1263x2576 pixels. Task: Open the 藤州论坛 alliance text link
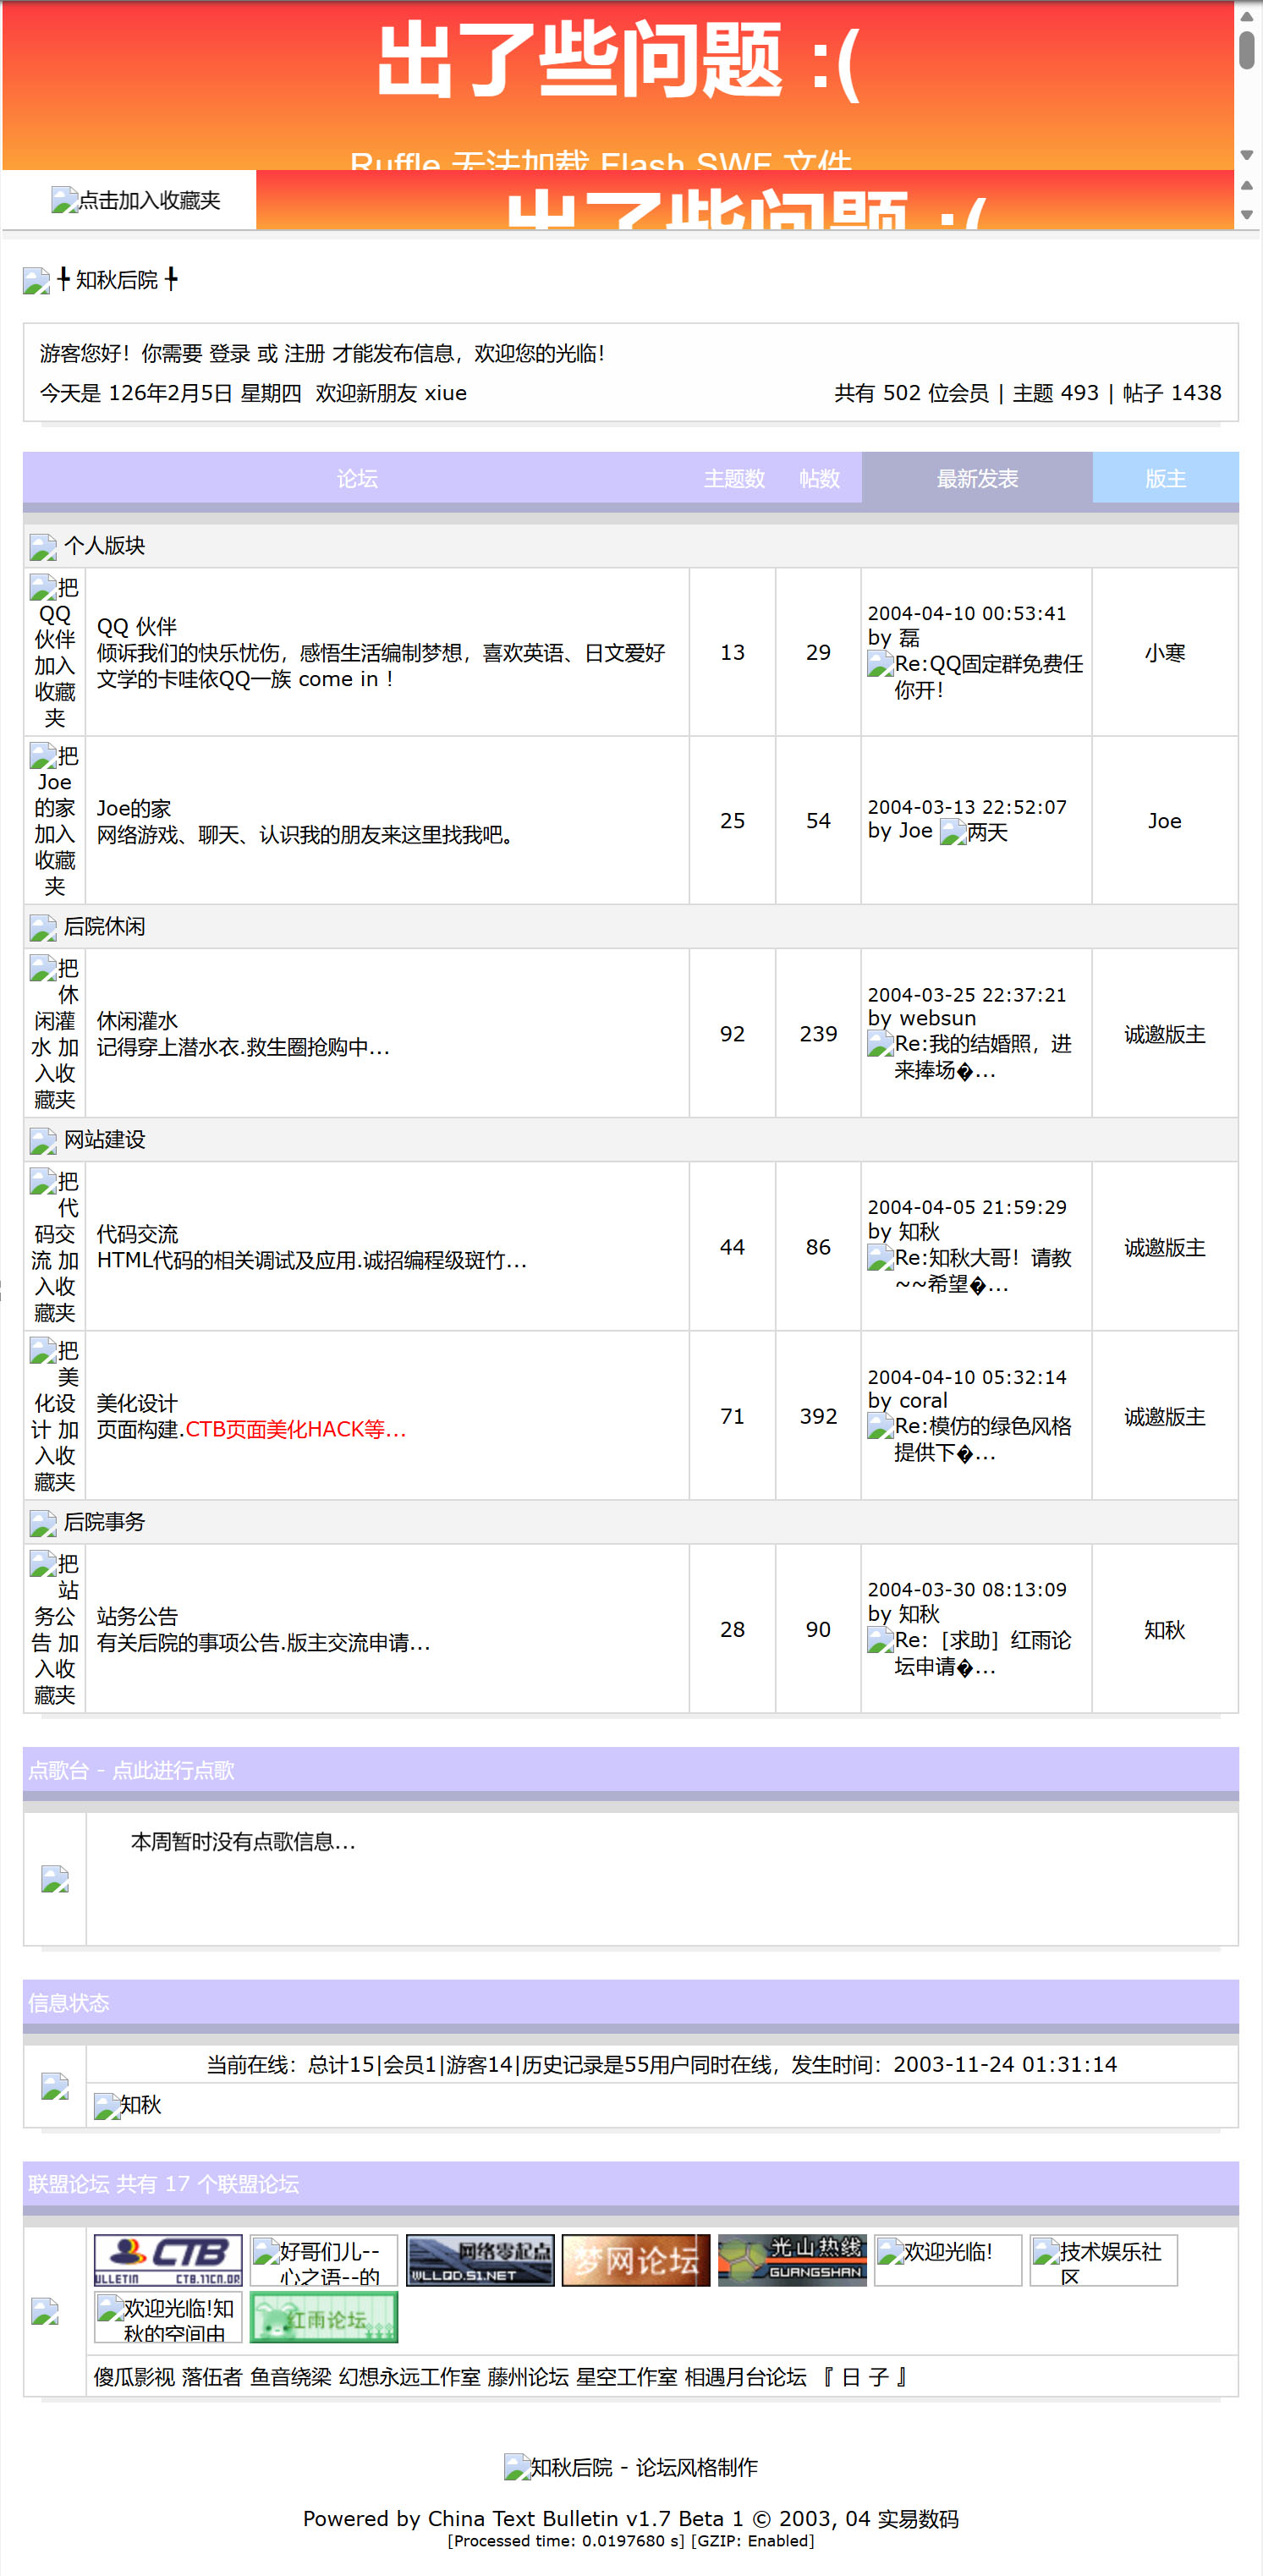point(527,2376)
